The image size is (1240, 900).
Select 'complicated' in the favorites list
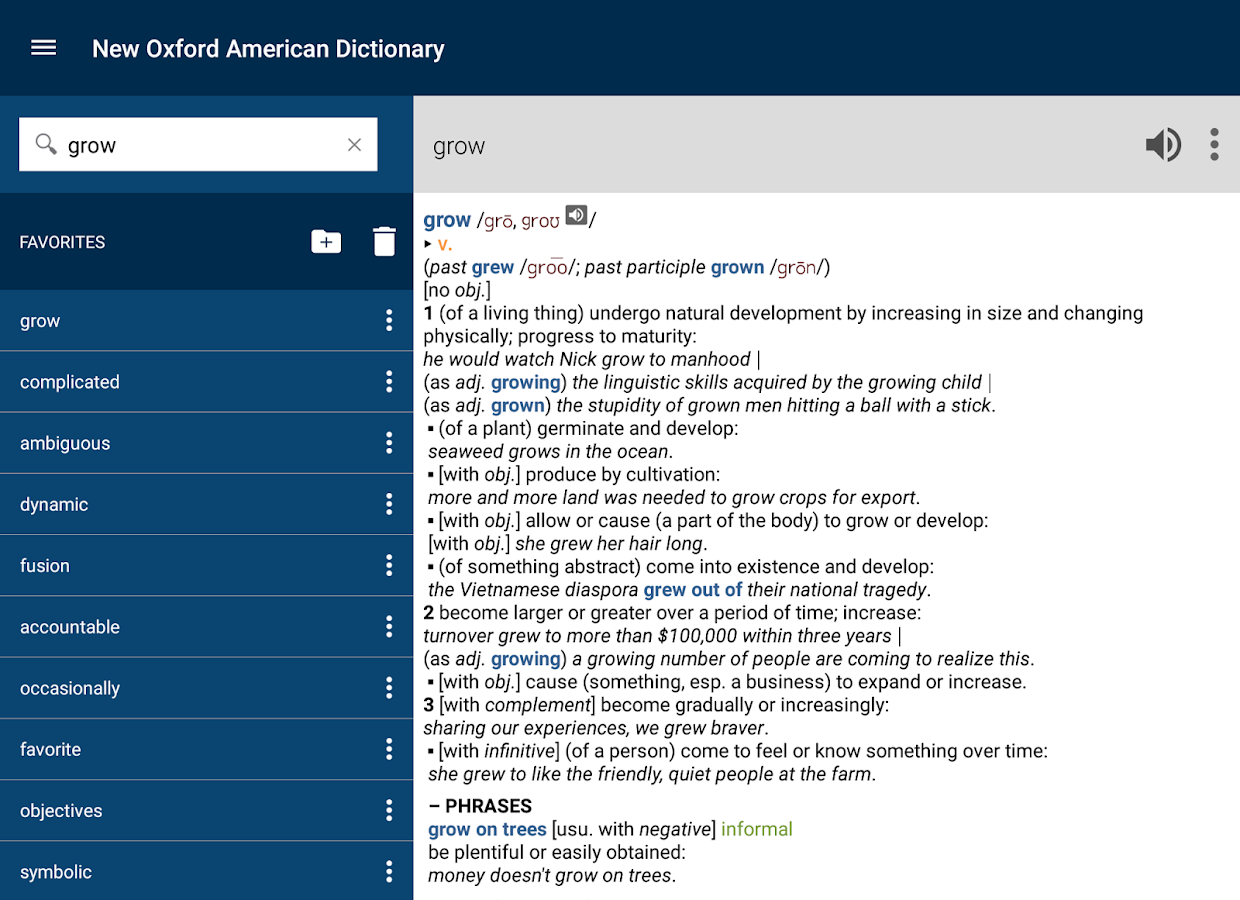pyautogui.click(x=206, y=382)
